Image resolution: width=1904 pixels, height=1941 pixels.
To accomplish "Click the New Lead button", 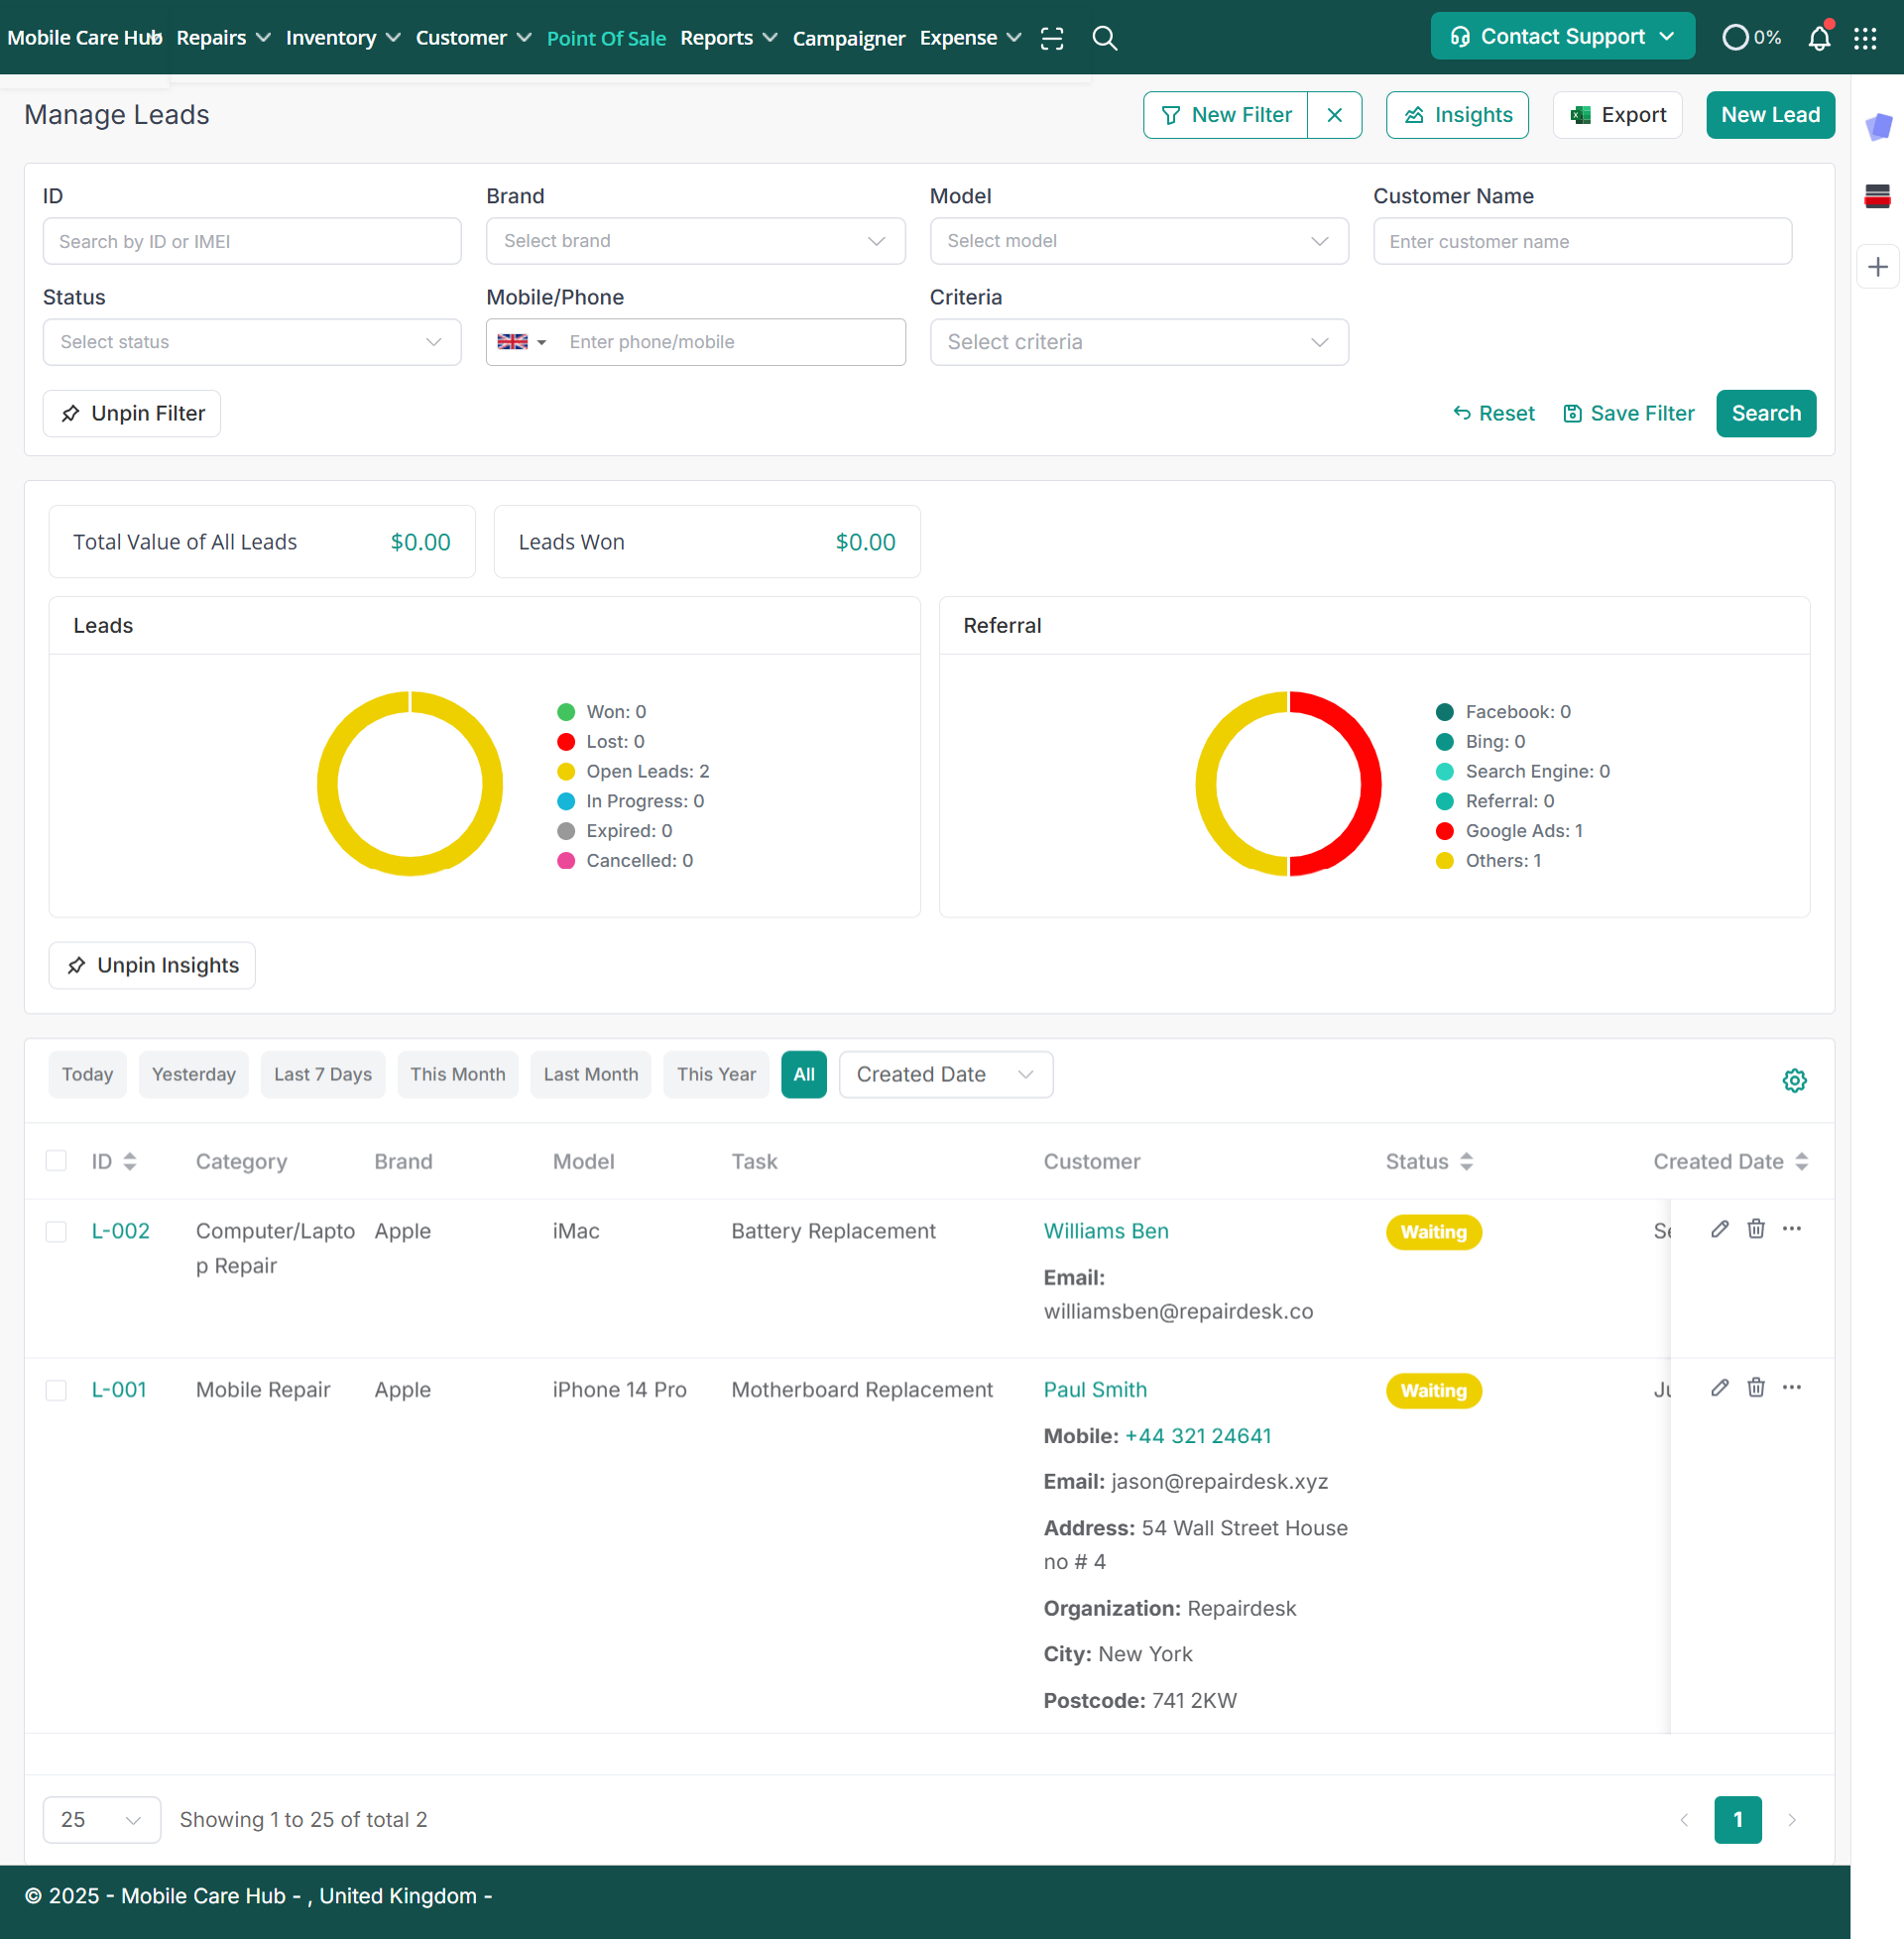I will coord(1769,115).
